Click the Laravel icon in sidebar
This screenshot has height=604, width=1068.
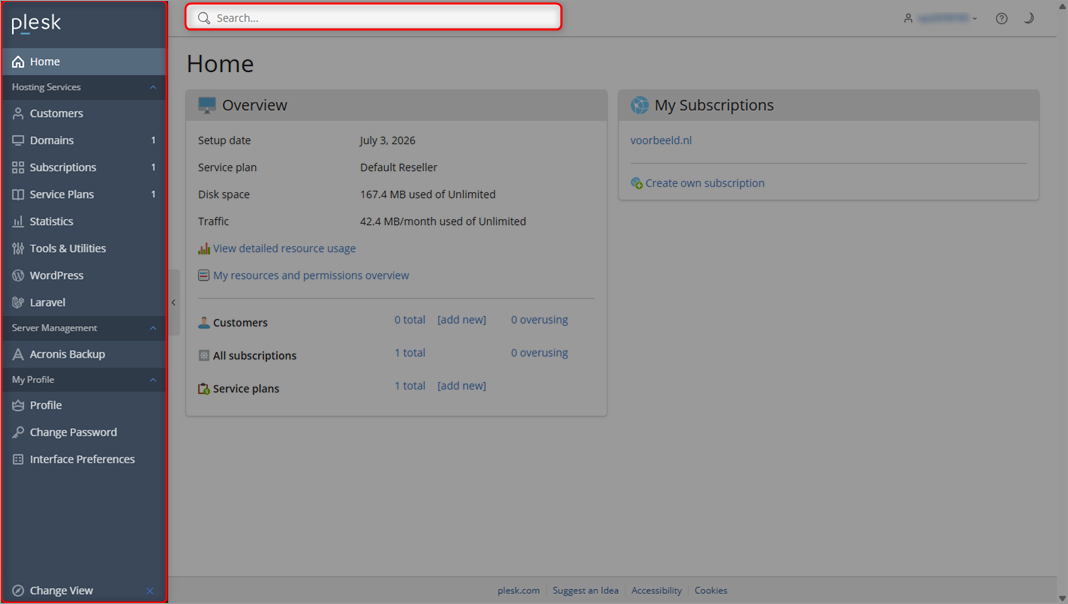pos(18,302)
